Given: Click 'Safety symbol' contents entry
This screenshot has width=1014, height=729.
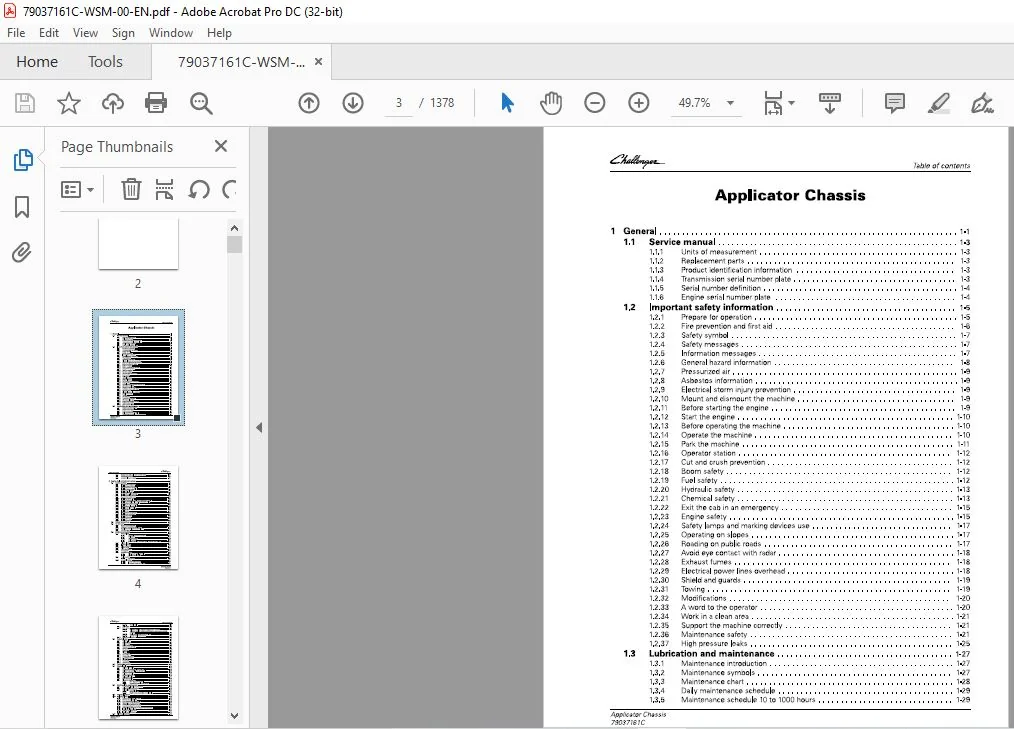Looking at the screenshot, I should pyautogui.click(x=704, y=335).
